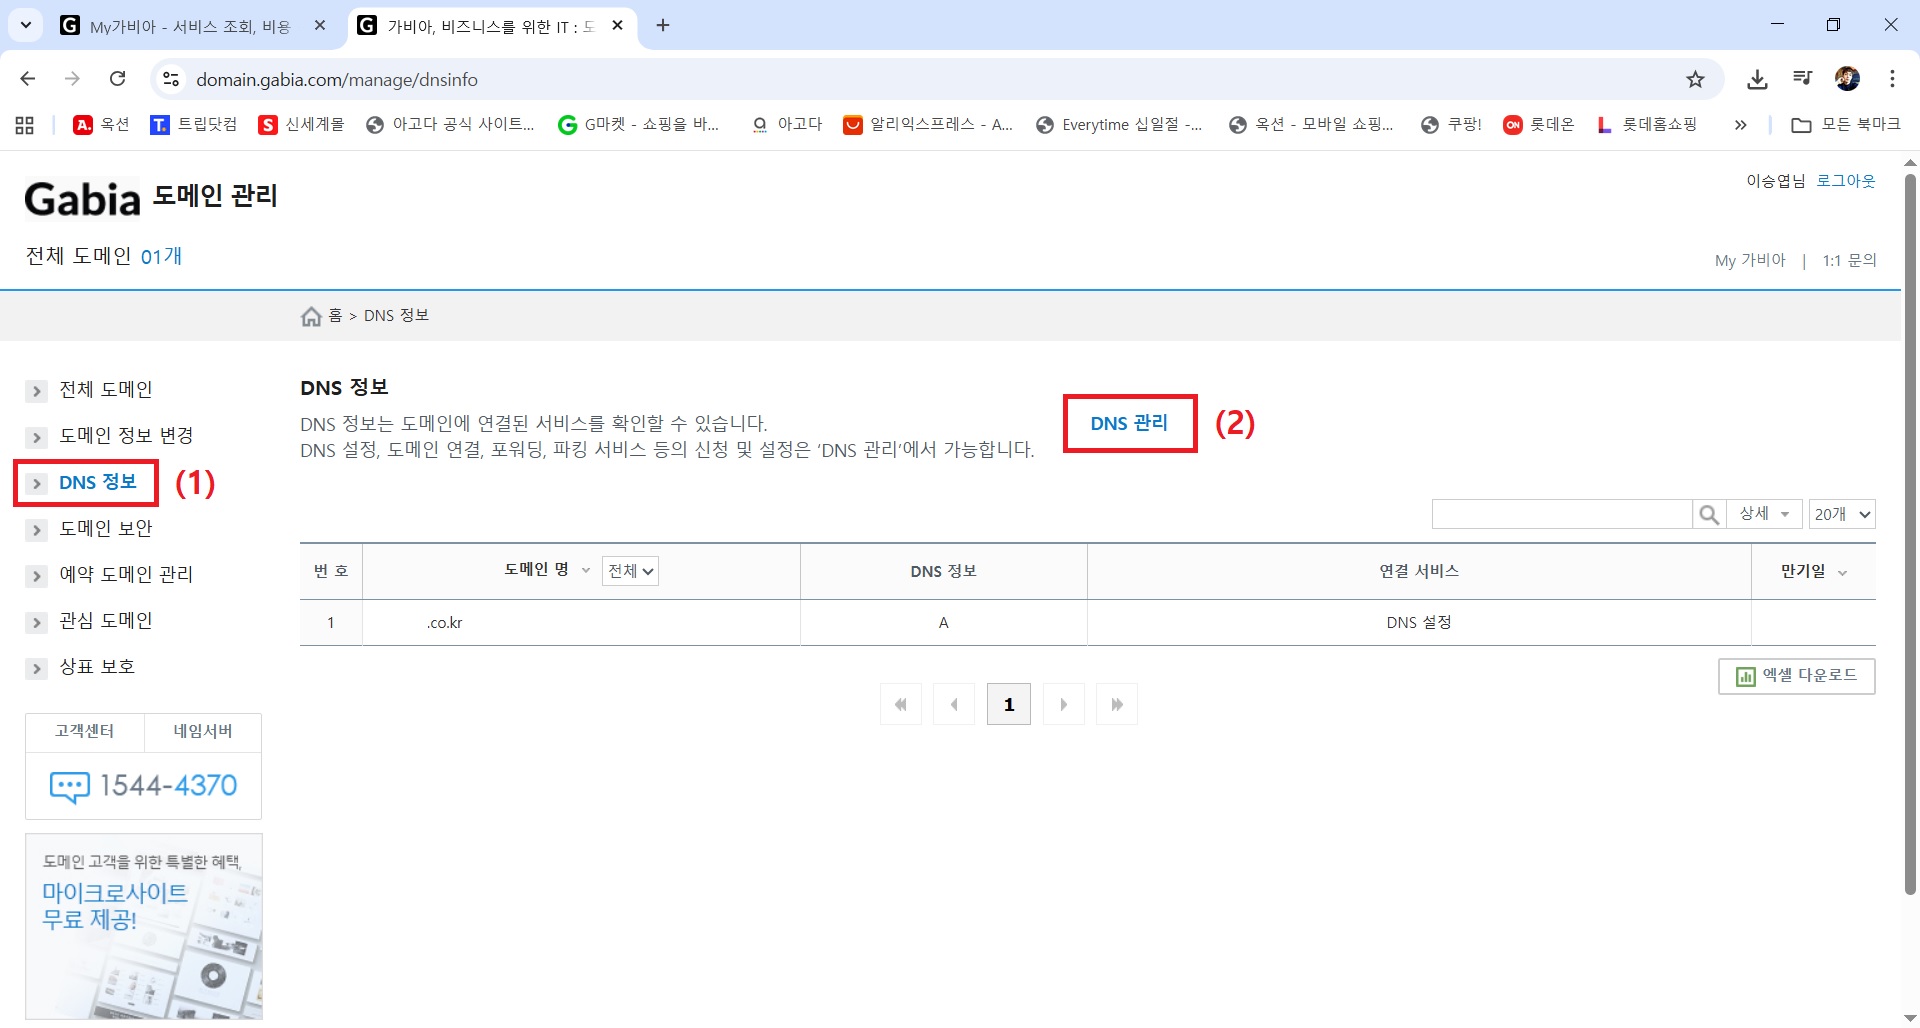Click the Gabia logo
Image resolution: width=1920 pixels, height=1028 pixels.
(82, 200)
